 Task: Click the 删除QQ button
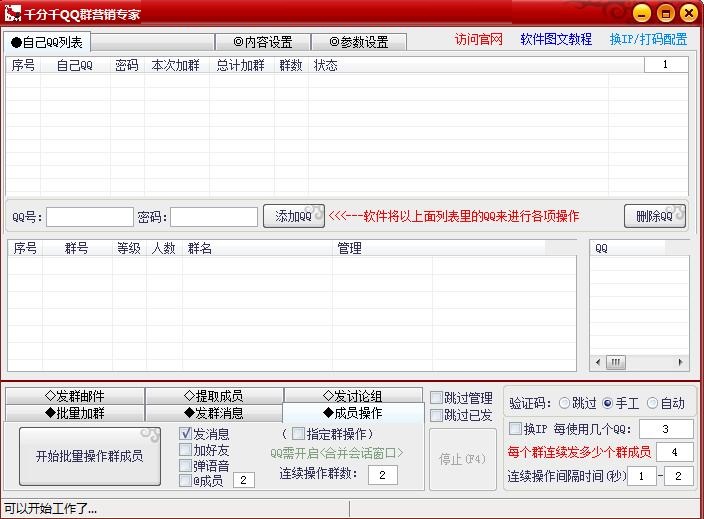tap(655, 216)
